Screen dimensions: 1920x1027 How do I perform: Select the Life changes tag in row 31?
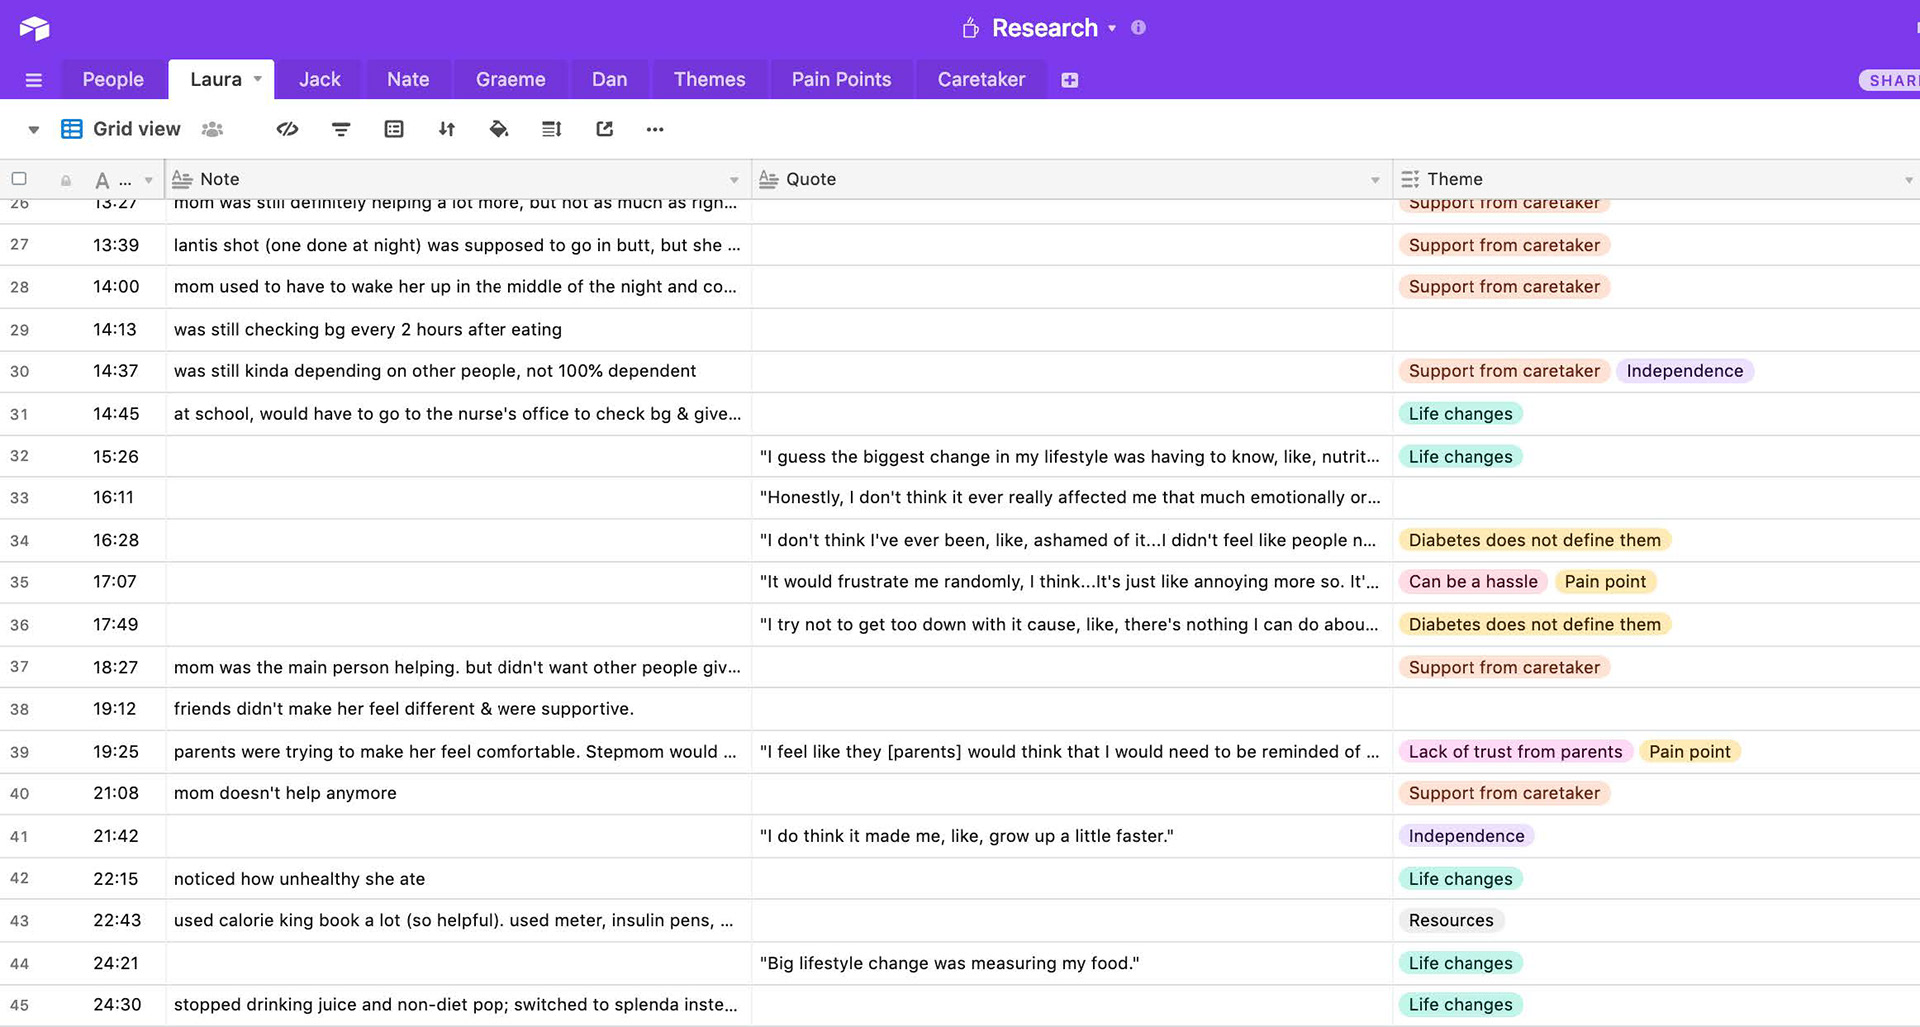click(1460, 414)
